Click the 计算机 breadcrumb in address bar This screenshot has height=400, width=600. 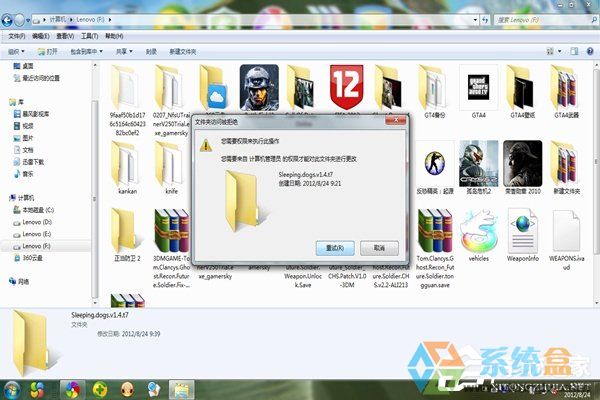[x=58, y=19]
